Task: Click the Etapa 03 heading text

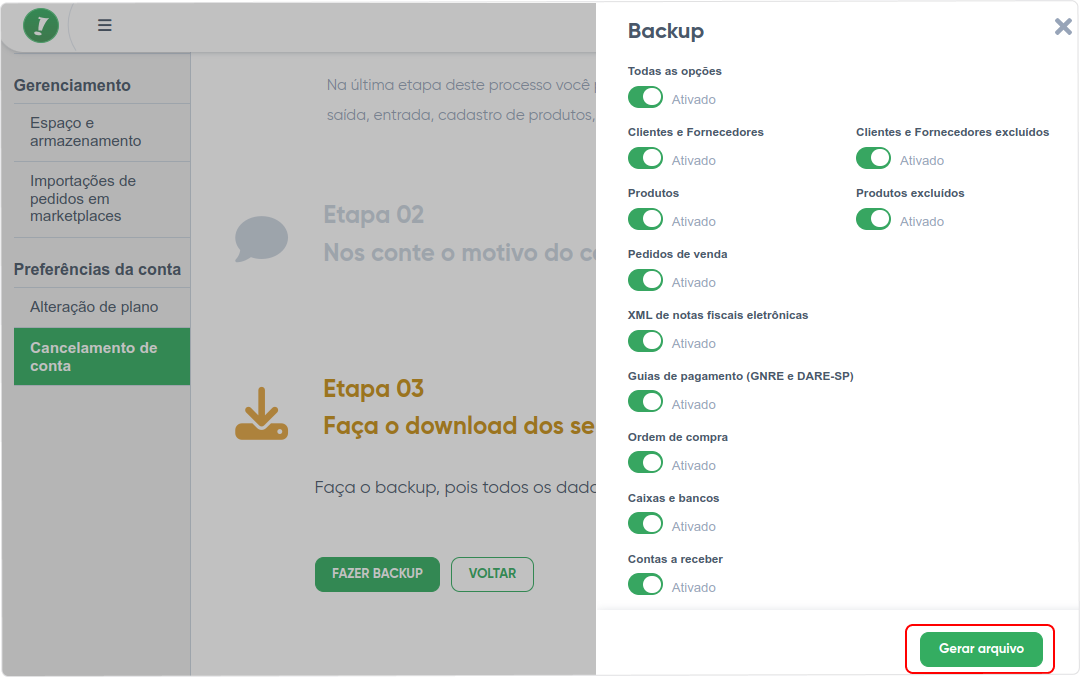Action: tap(373, 389)
